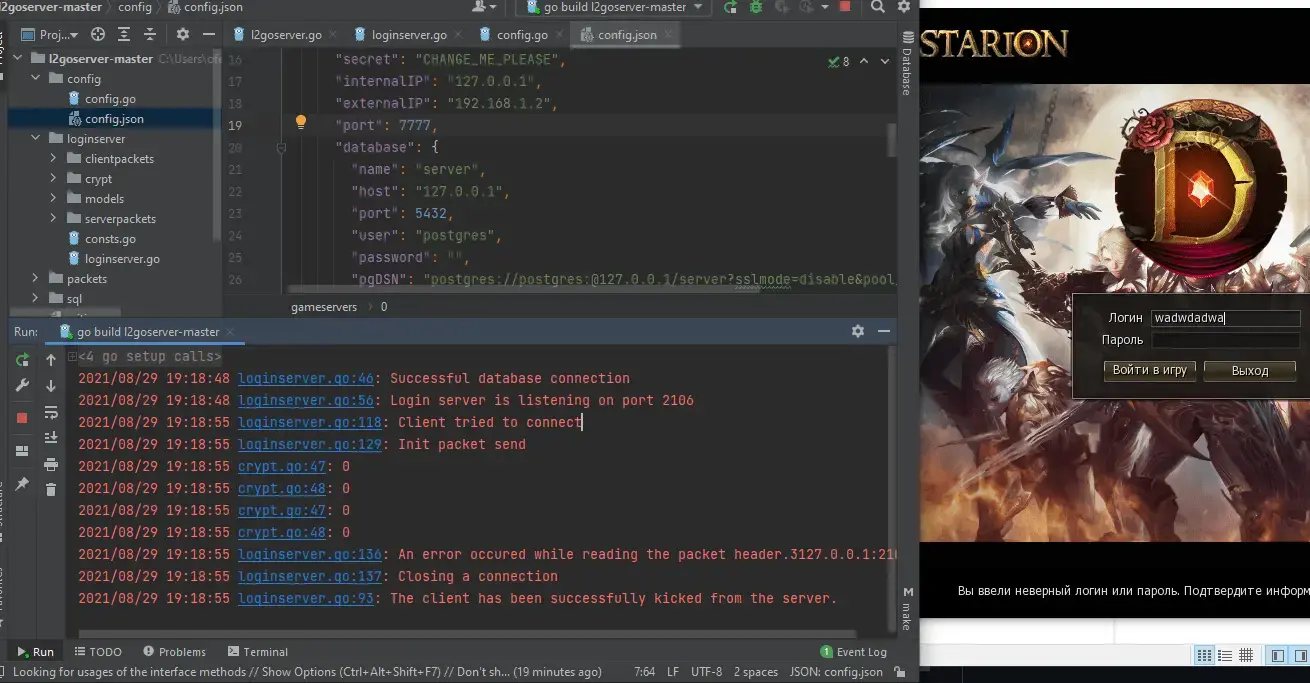Hide the Project tool window
This screenshot has width=1310, height=683.
[208, 34]
